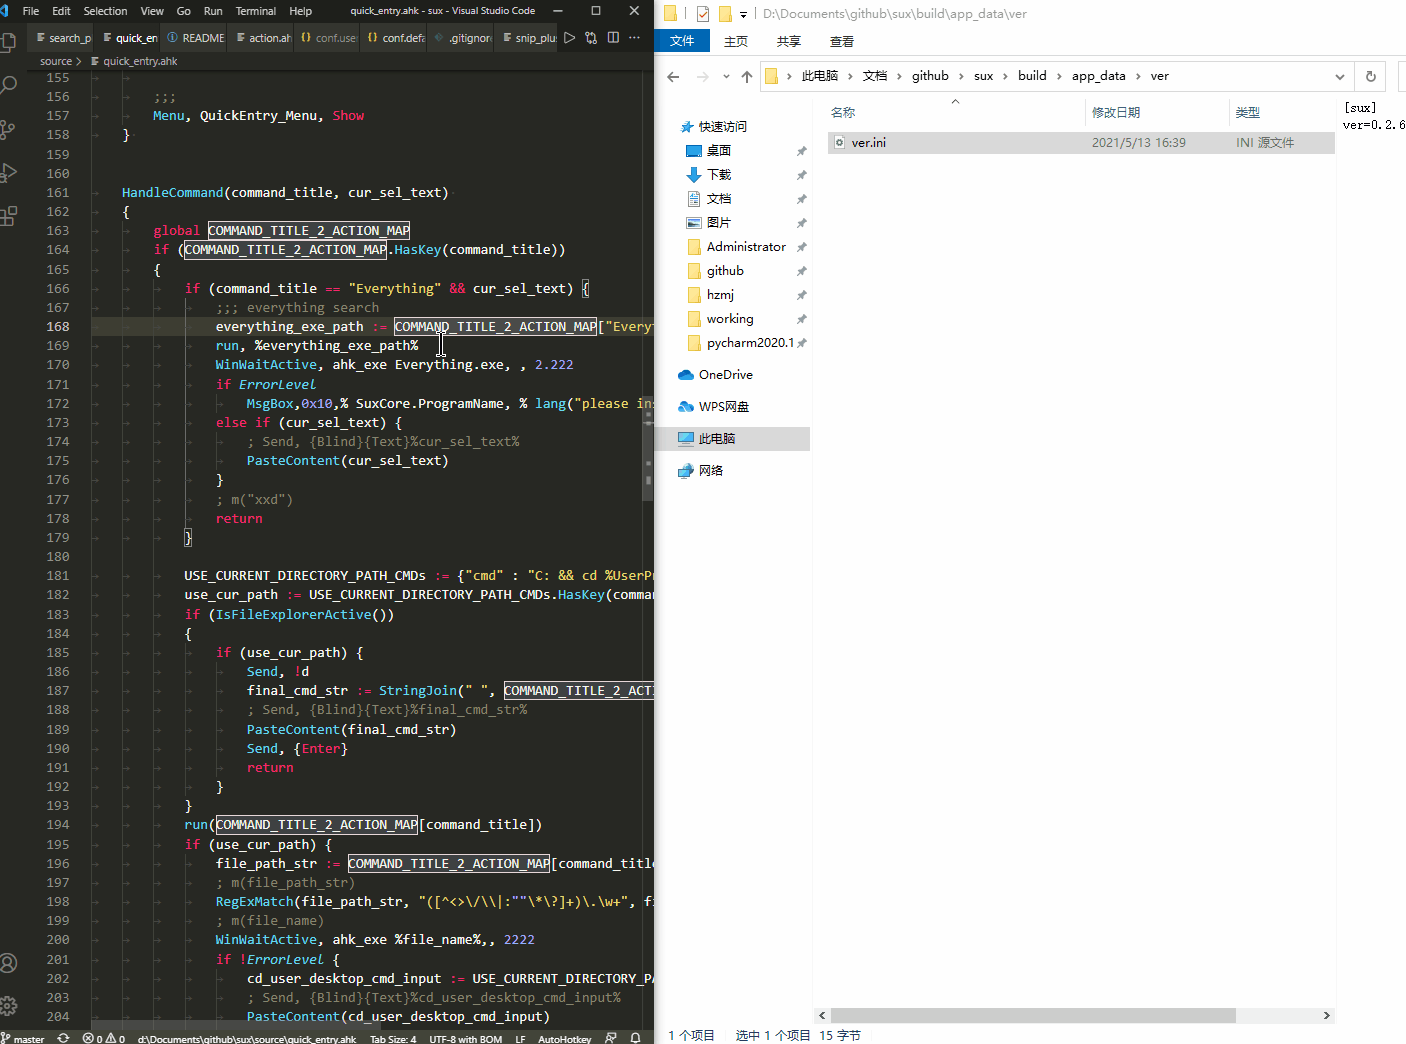Expand the chevron after build in address bar
The image size is (1406, 1044).
(1059, 76)
